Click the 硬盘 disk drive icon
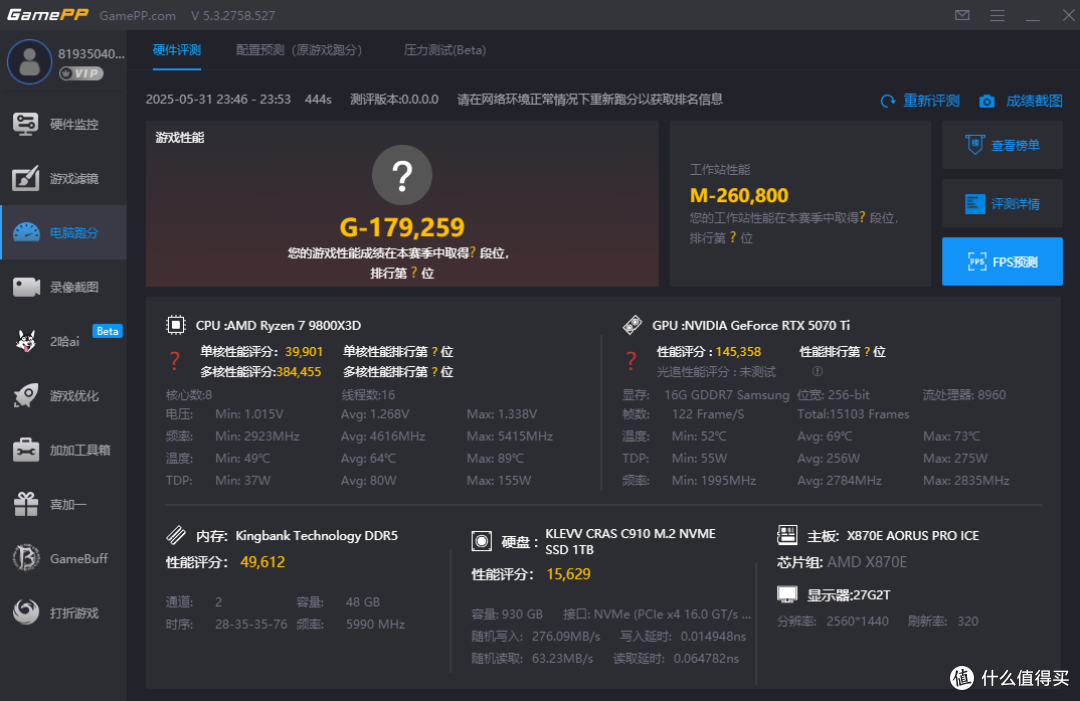This screenshot has height=701, width=1080. pos(481,541)
